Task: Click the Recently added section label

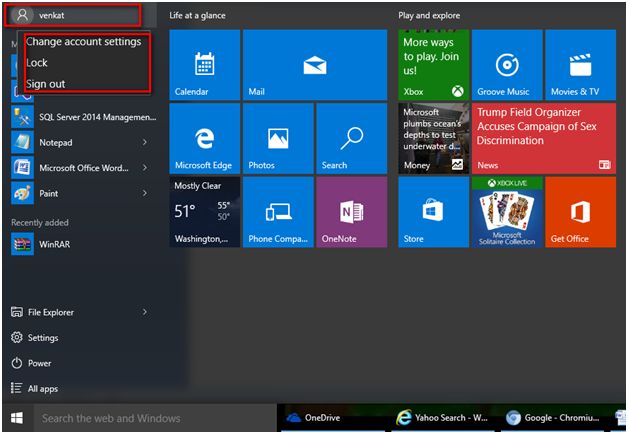Action: (40, 223)
